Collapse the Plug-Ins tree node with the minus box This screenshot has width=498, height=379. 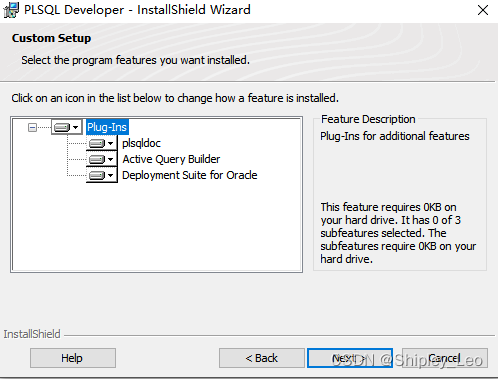[x=32, y=127]
